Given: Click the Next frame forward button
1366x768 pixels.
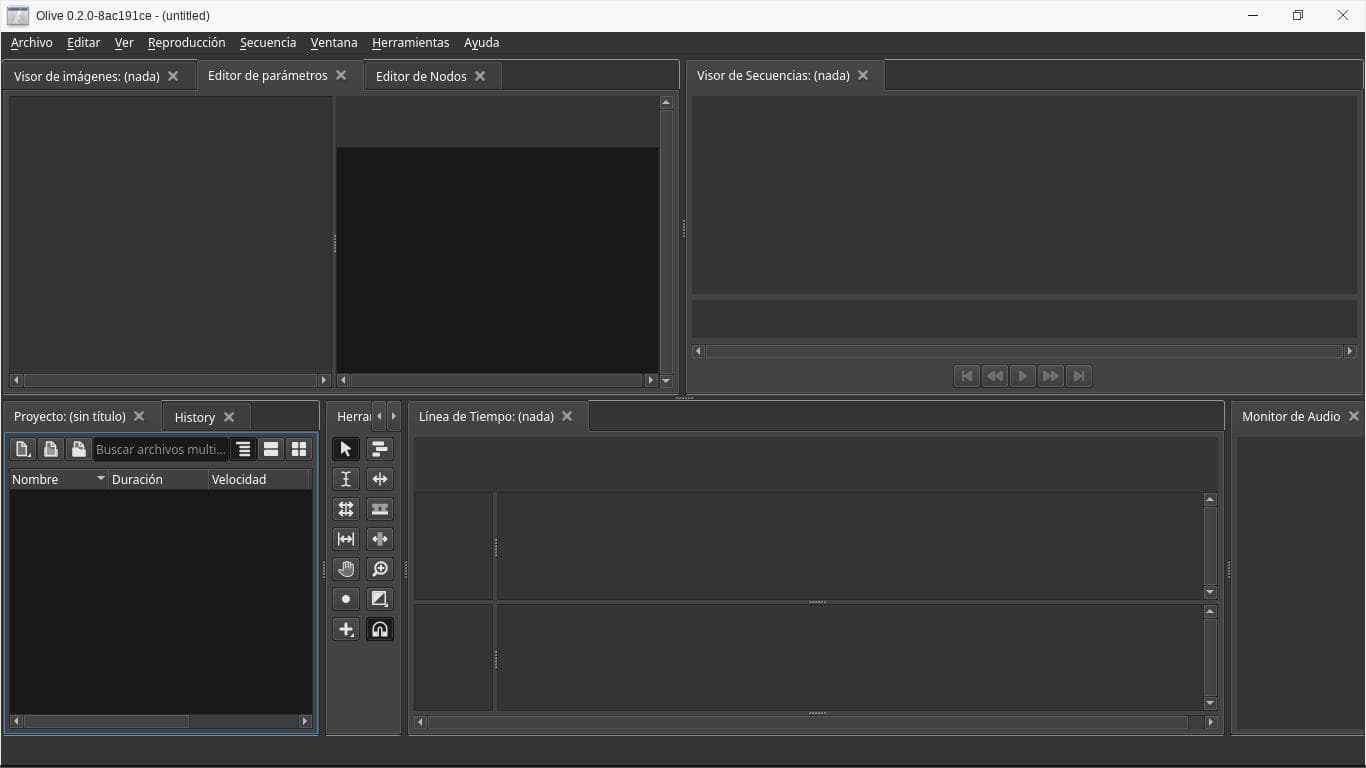Looking at the screenshot, I should coord(1050,376).
